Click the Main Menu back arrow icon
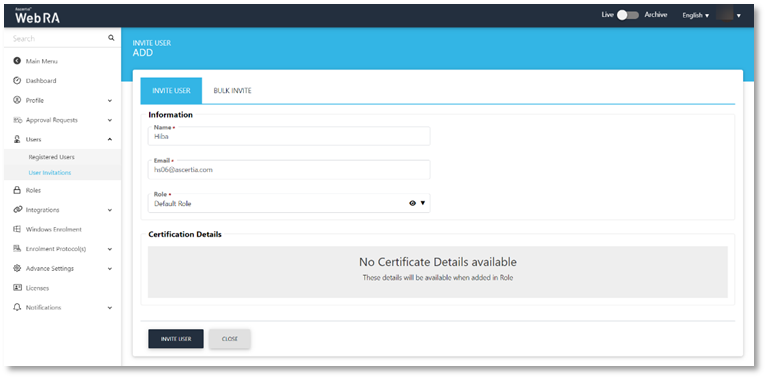 click(x=17, y=61)
